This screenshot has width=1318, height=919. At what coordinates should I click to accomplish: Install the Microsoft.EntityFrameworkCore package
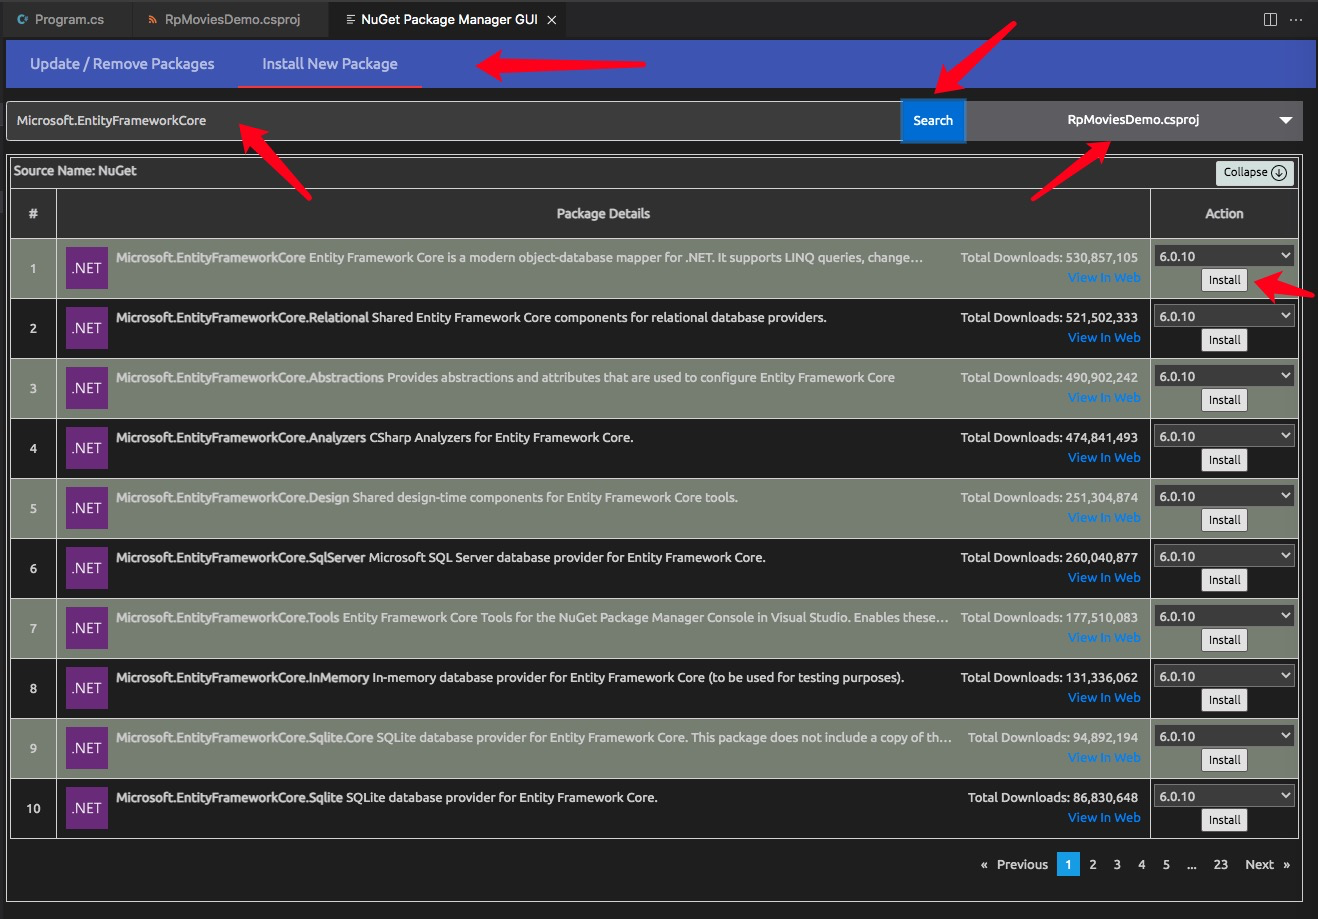point(1224,280)
